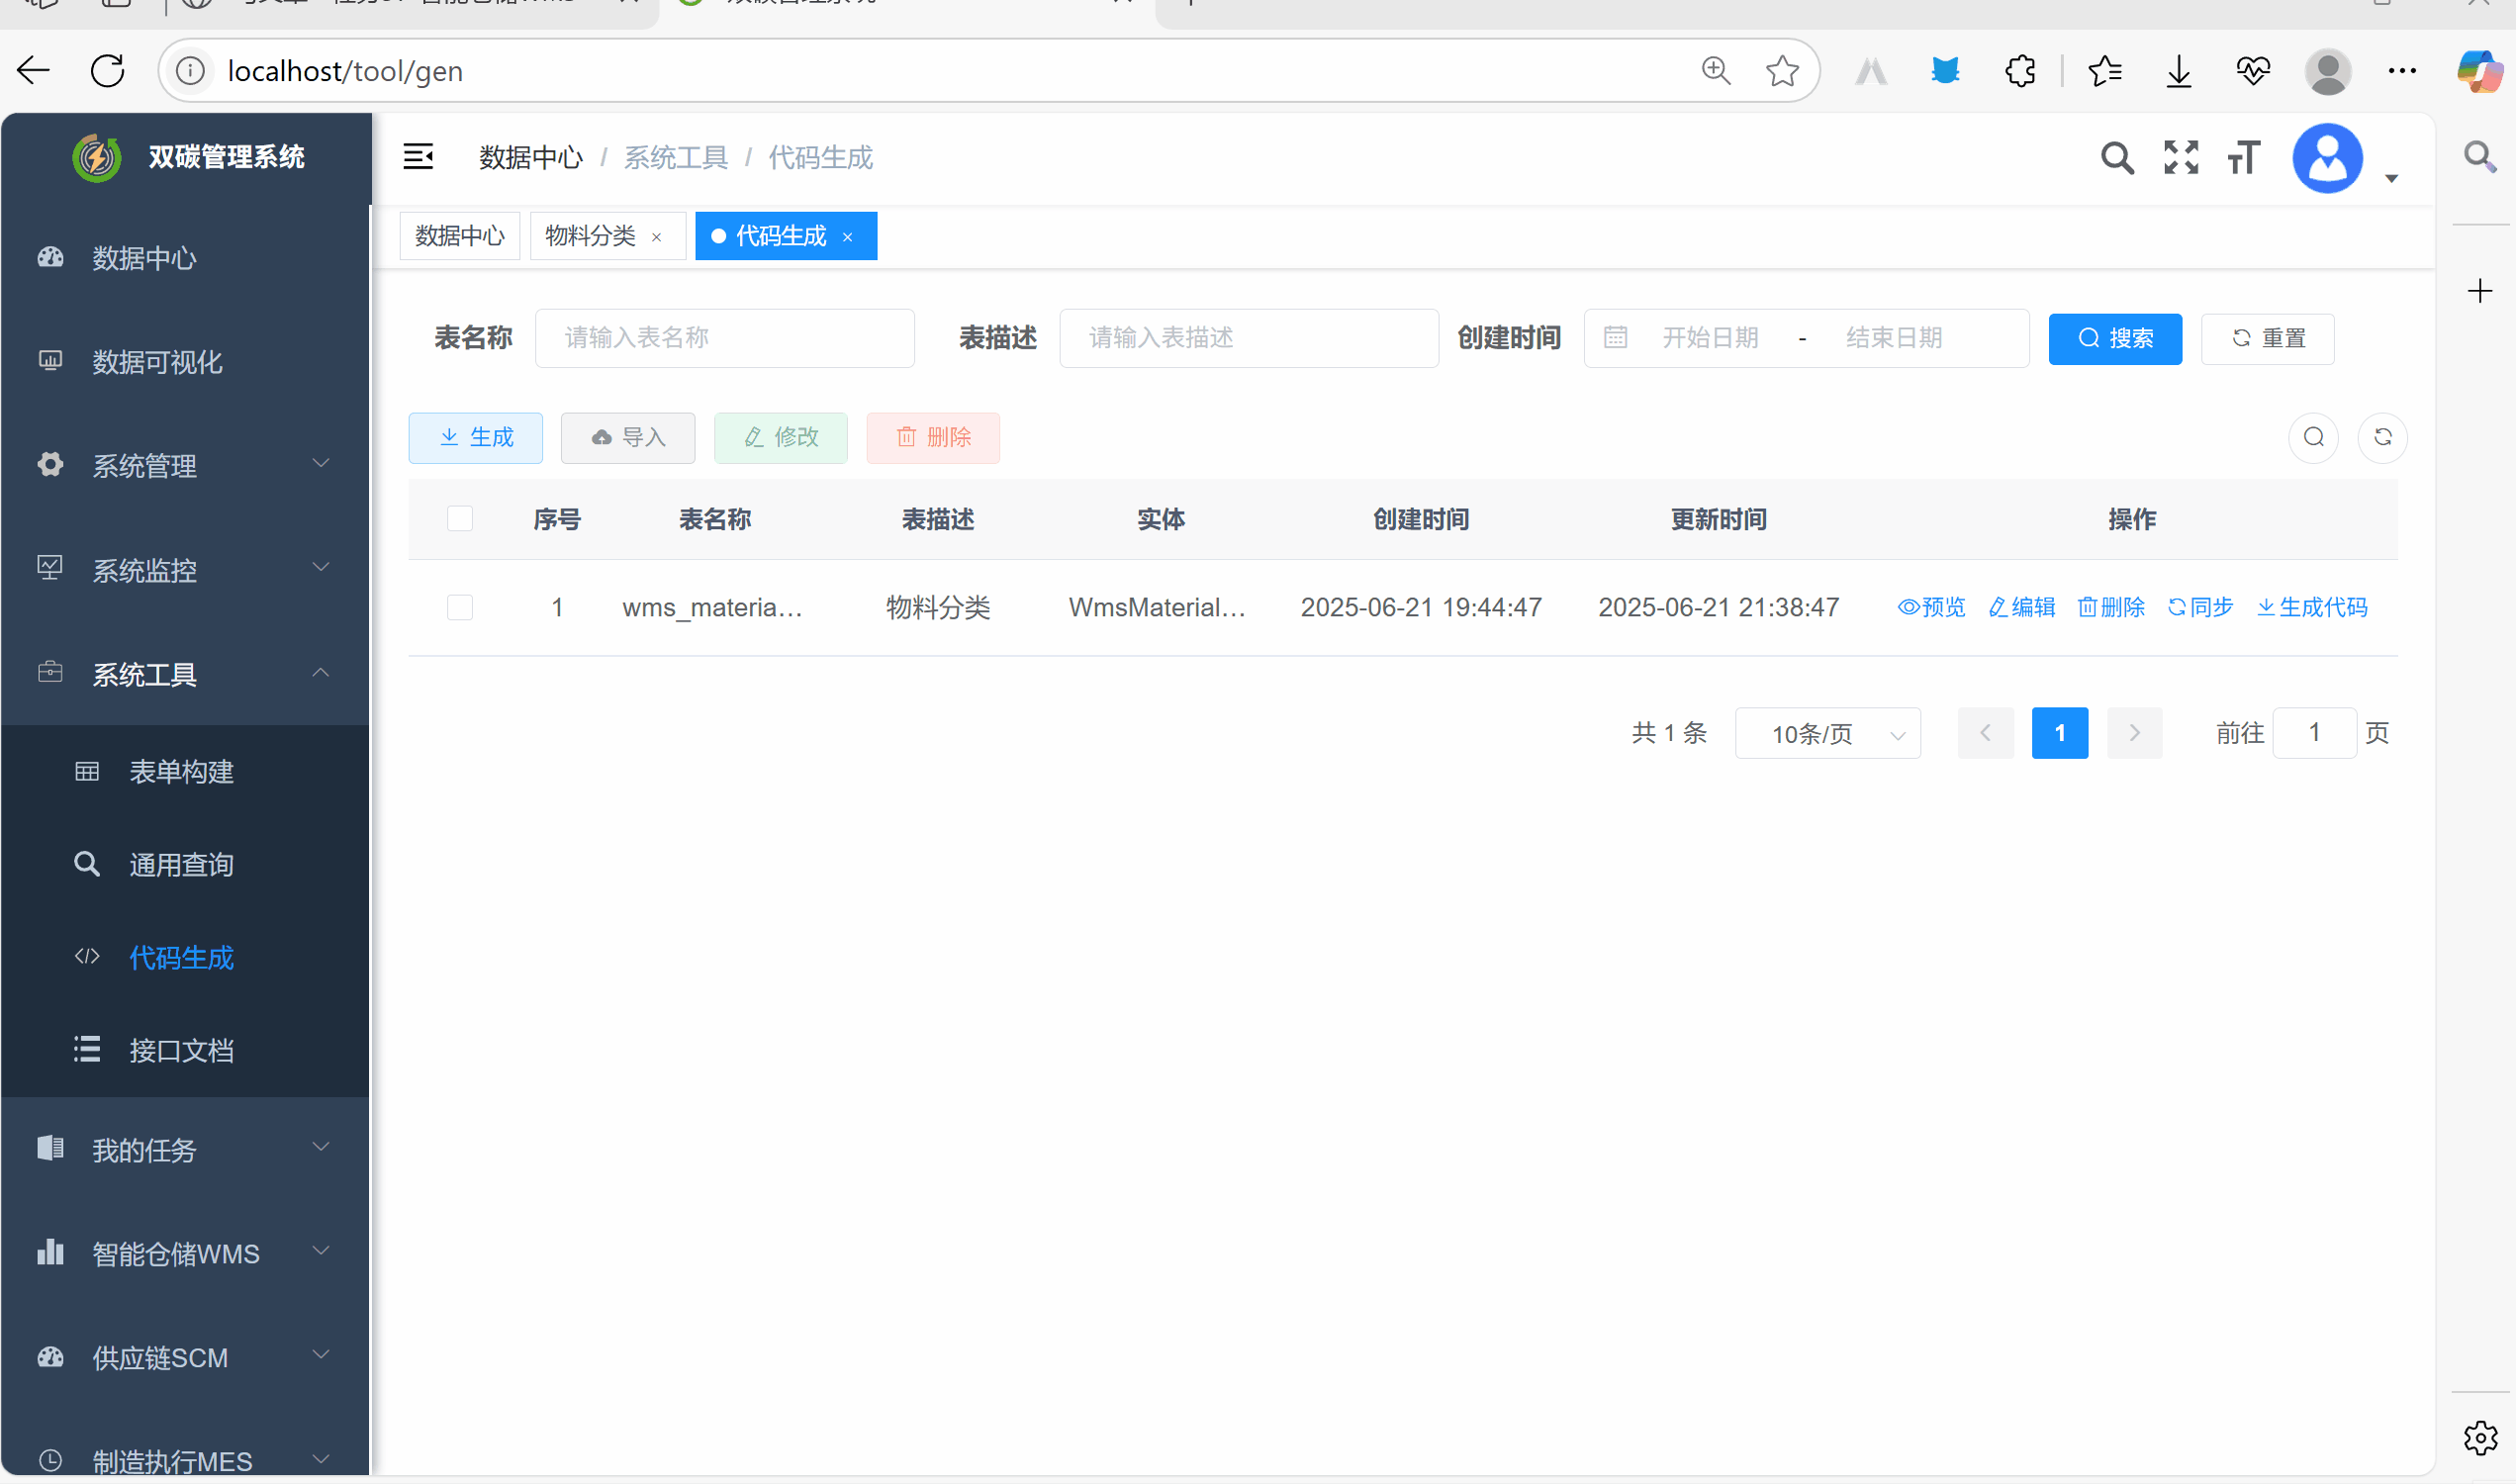Open the 10条/页 page size dropdown
This screenshot has height=1484, width=2516.
coord(1827,733)
